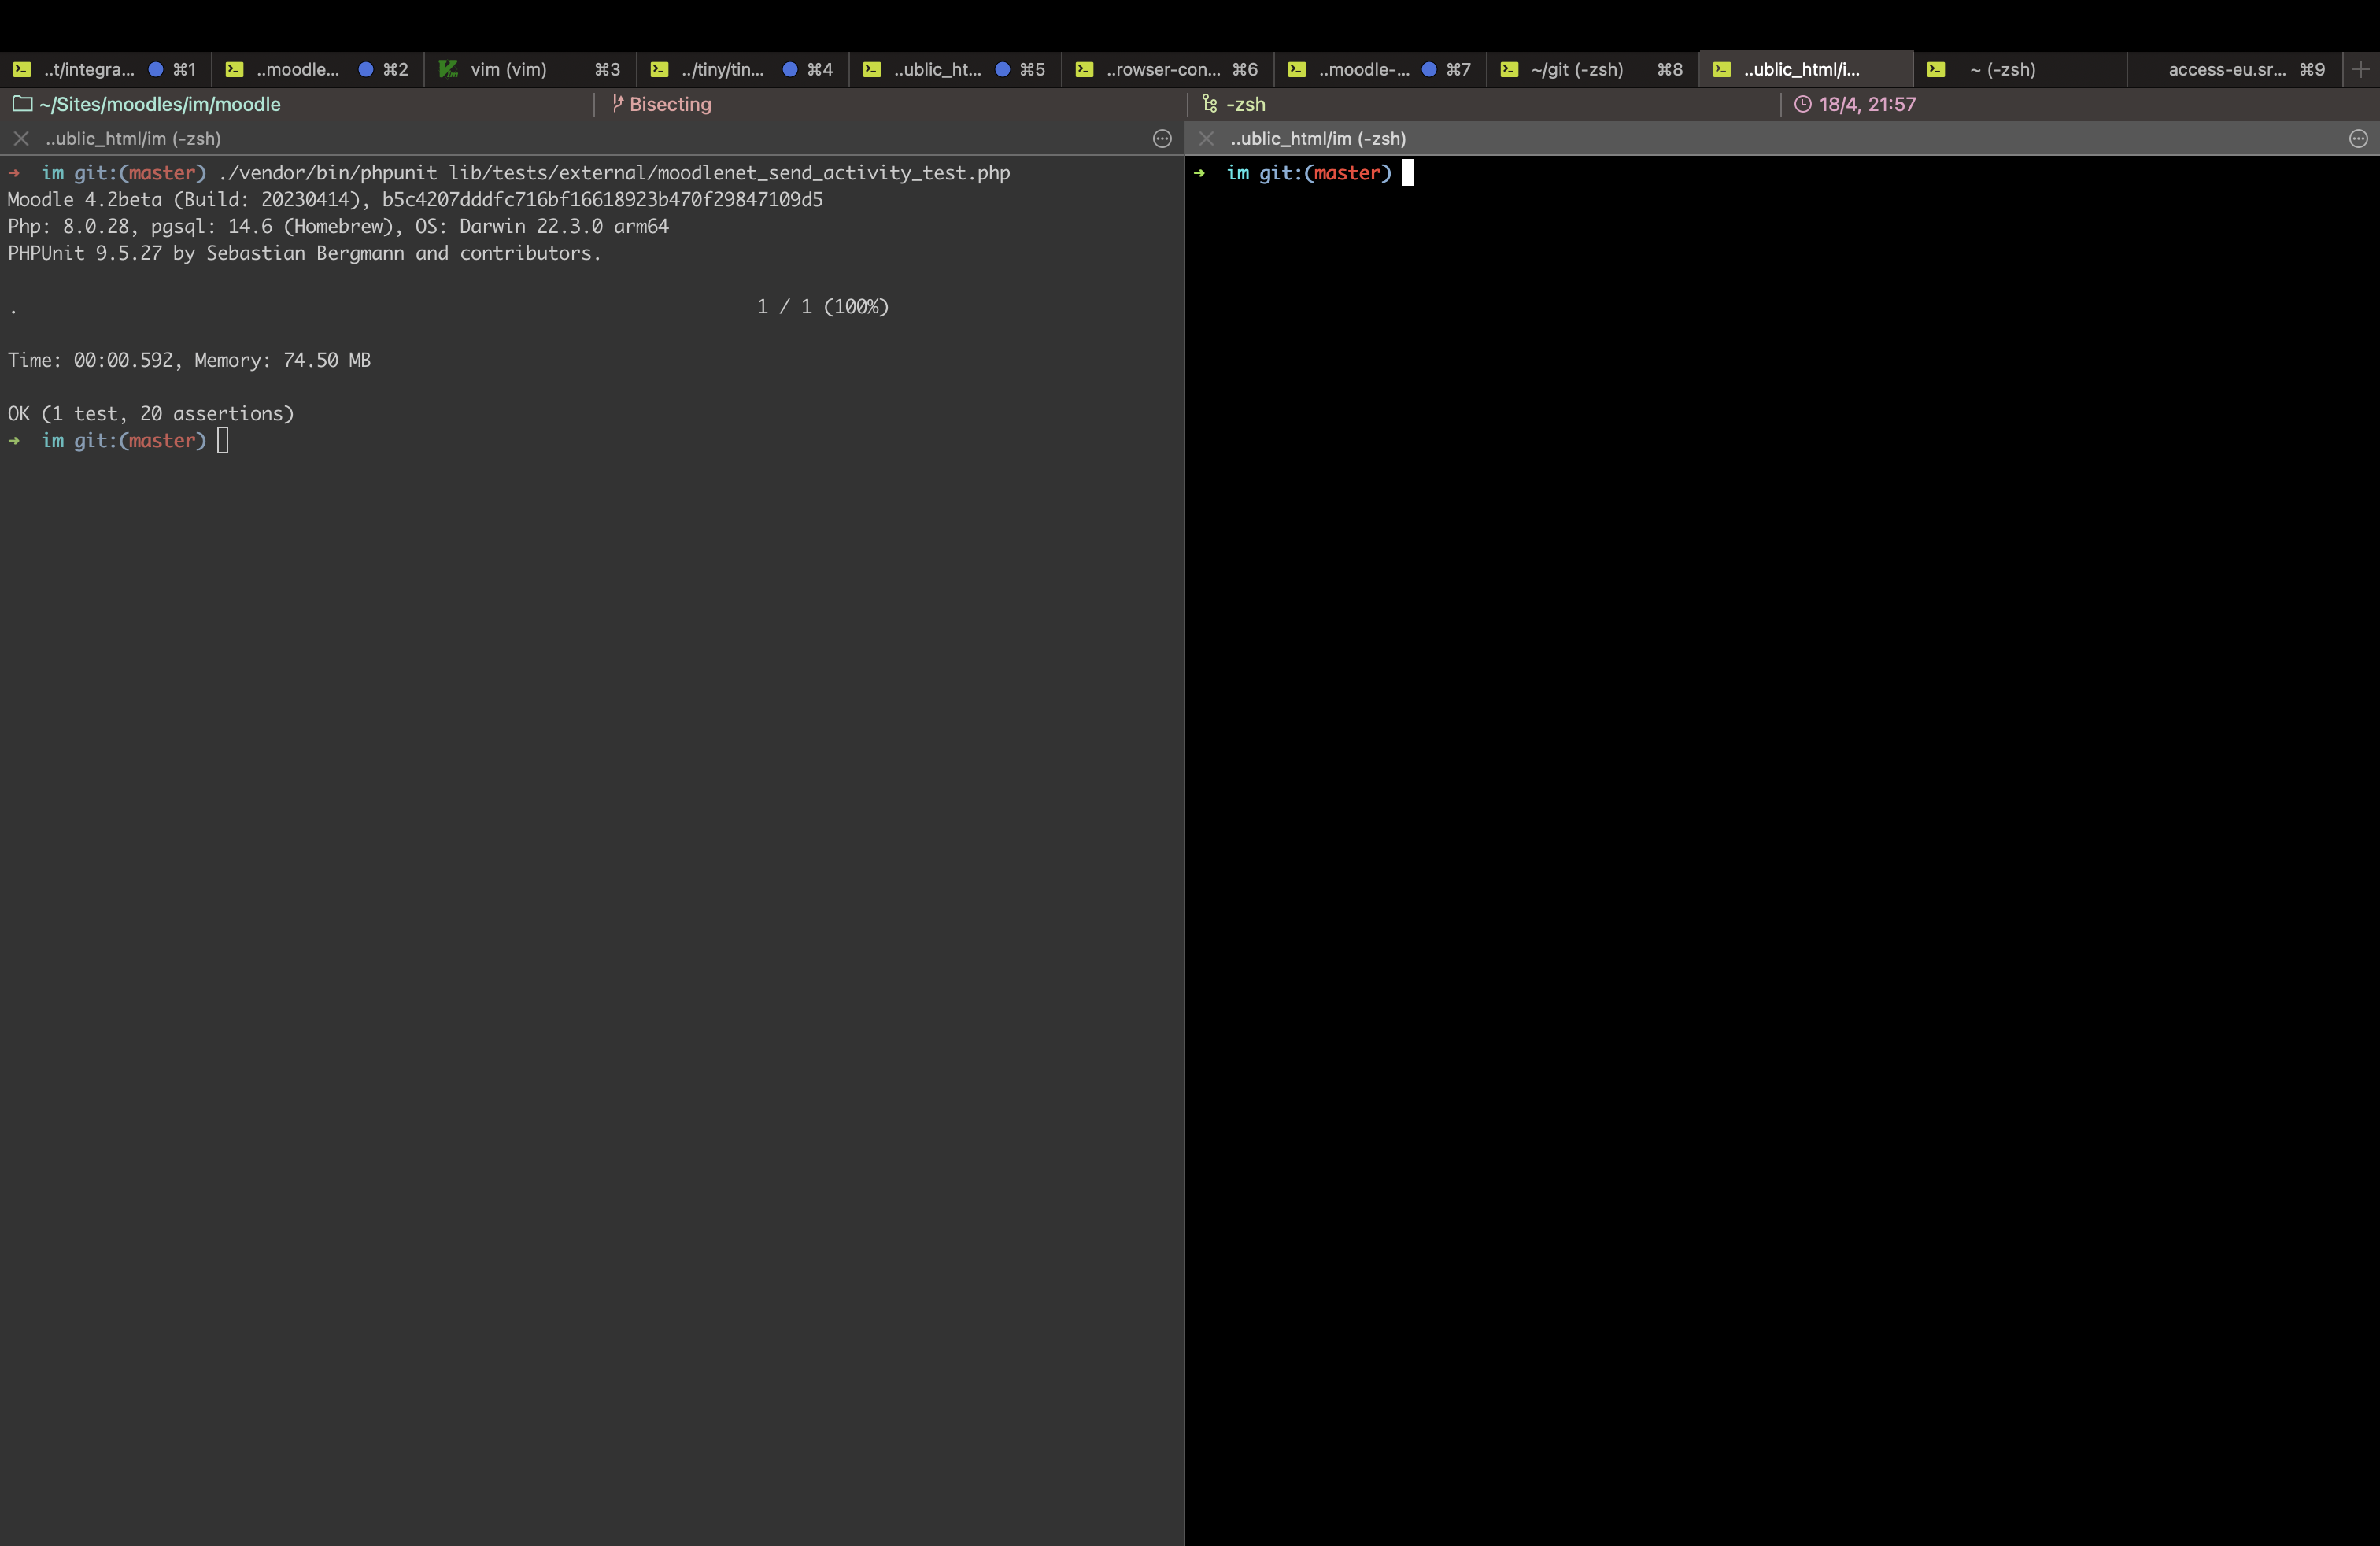Click blue activity dot on ..ublic_ht... tab
The height and width of the screenshot is (1546, 2380).
[1002, 69]
